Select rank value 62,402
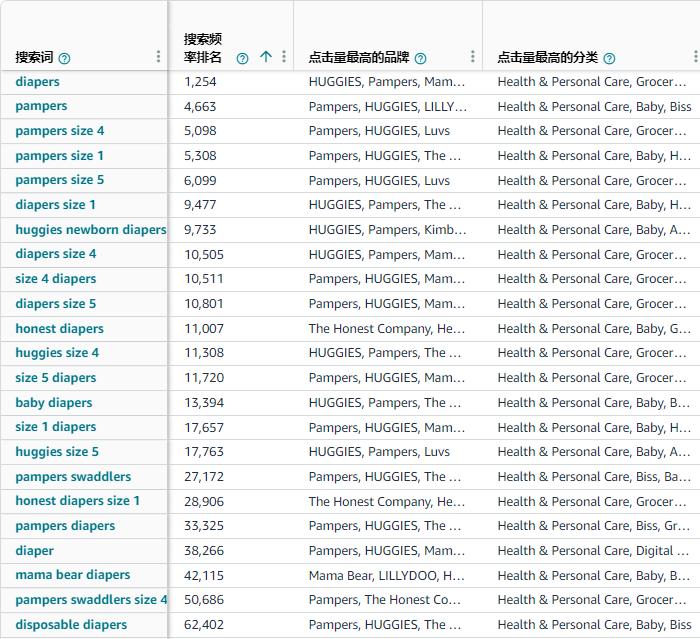Screen dimensions: 700x639 point(204,625)
